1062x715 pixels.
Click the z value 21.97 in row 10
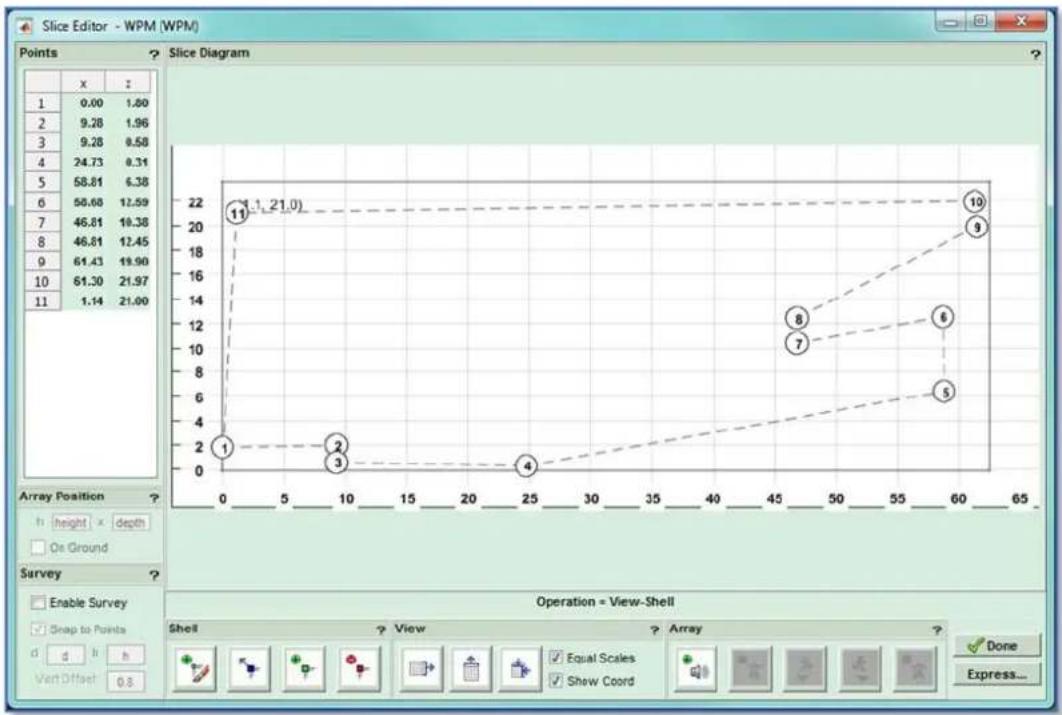pyautogui.click(x=133, y=281)
